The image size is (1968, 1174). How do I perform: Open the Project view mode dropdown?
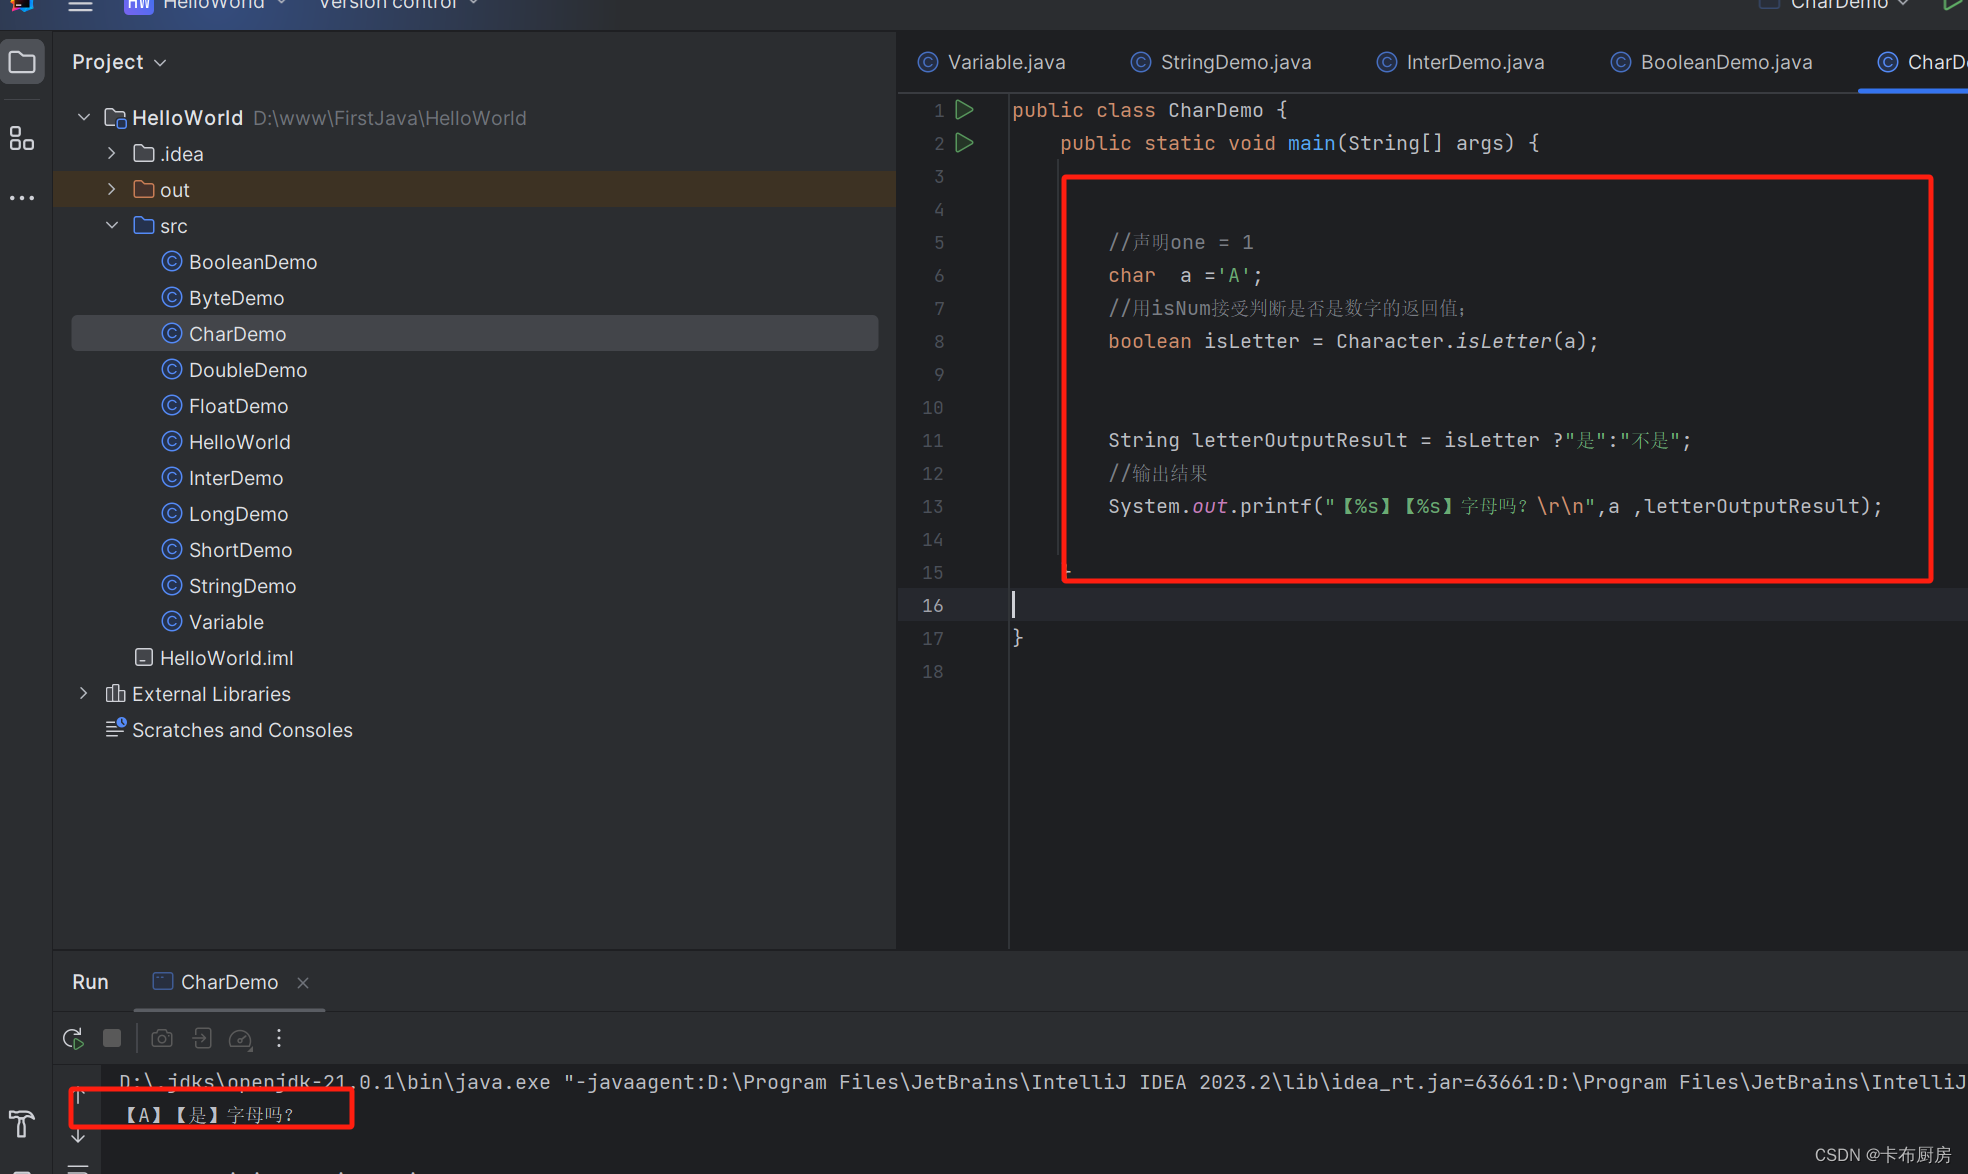(161, 61)
